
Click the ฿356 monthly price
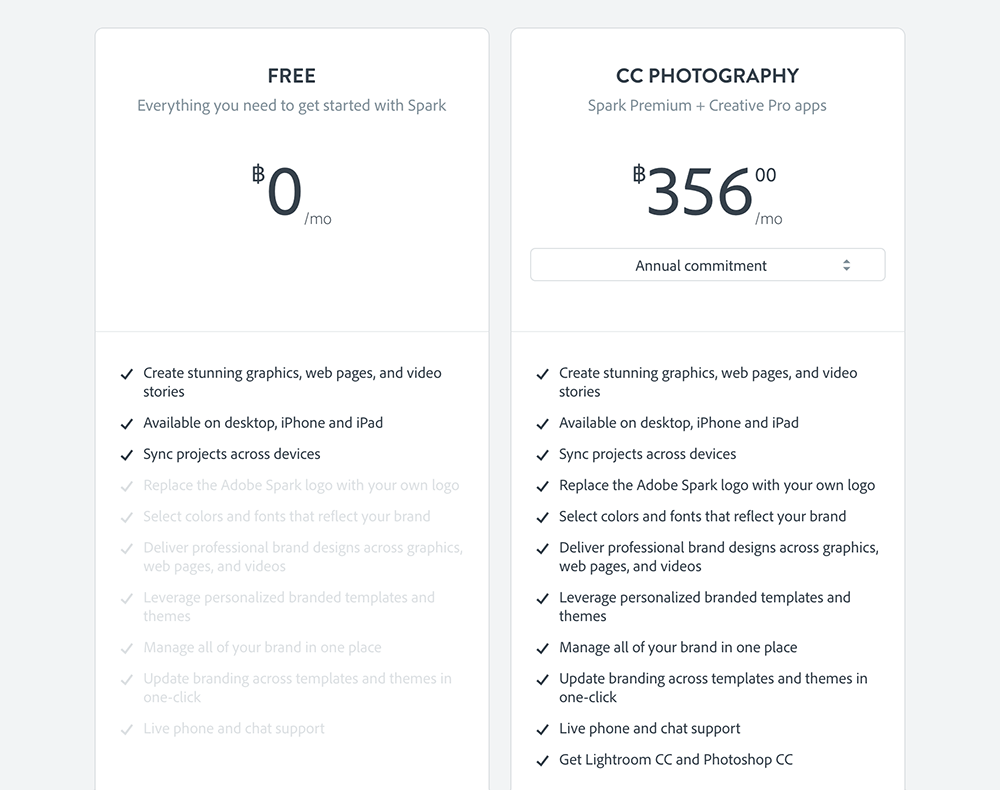pos(700,191)
